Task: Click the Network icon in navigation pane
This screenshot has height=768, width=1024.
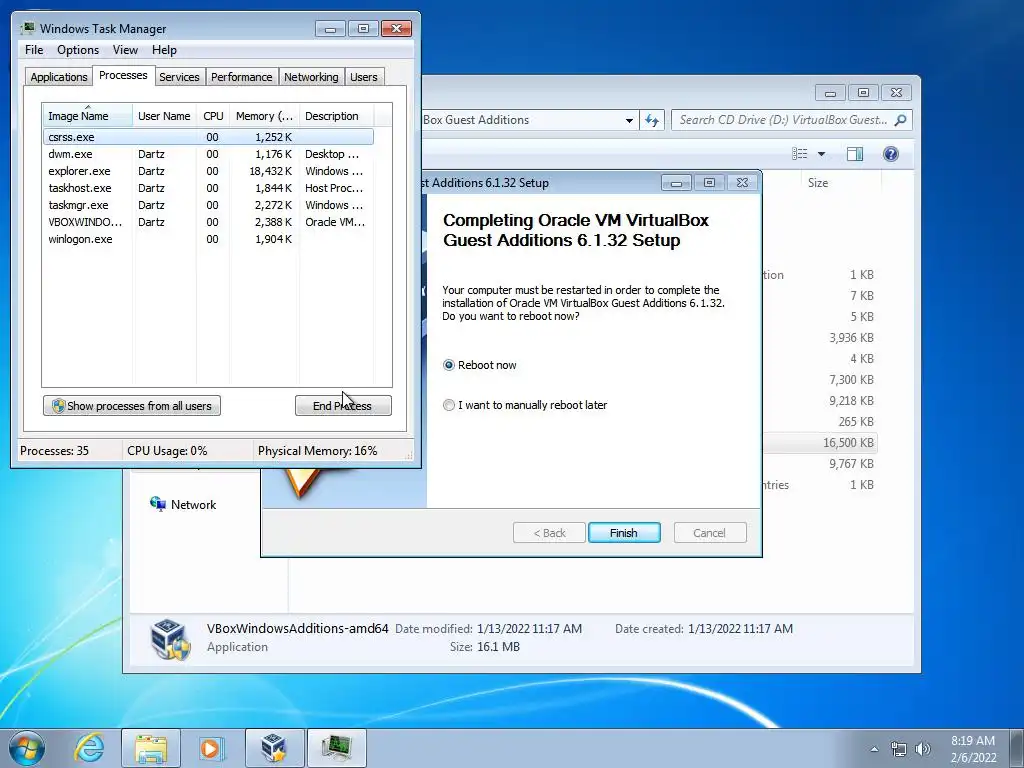Action: [x=157, y=504]
